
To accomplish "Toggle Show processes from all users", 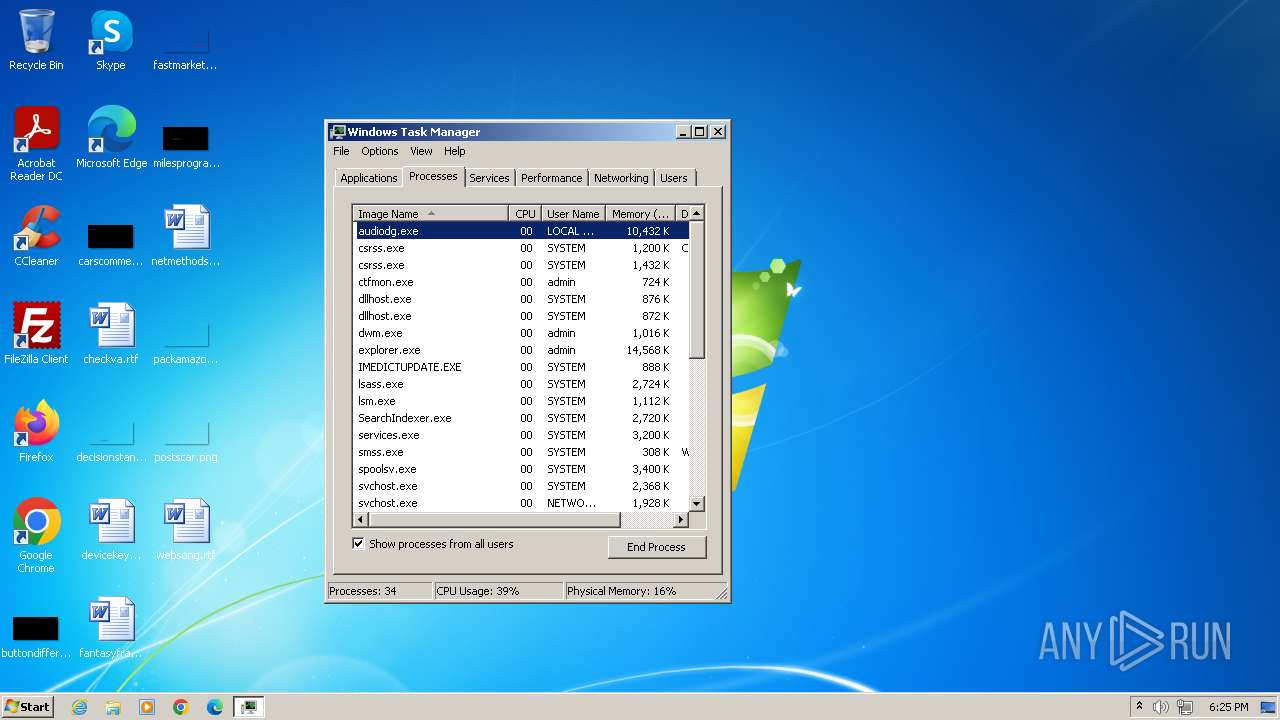I will click(358, 544).
